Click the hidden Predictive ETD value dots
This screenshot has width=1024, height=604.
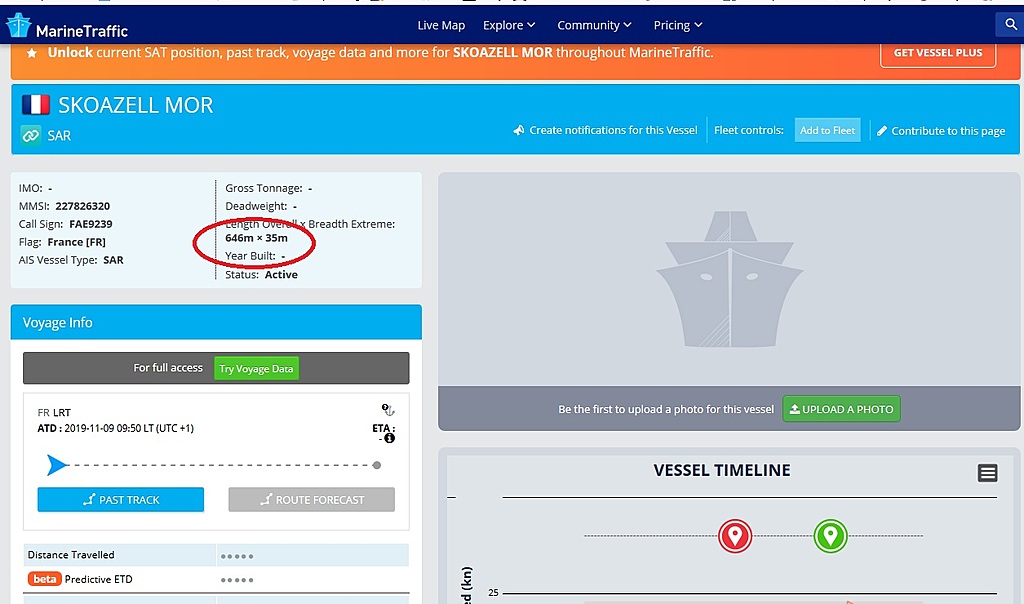(x=236, y=580)
